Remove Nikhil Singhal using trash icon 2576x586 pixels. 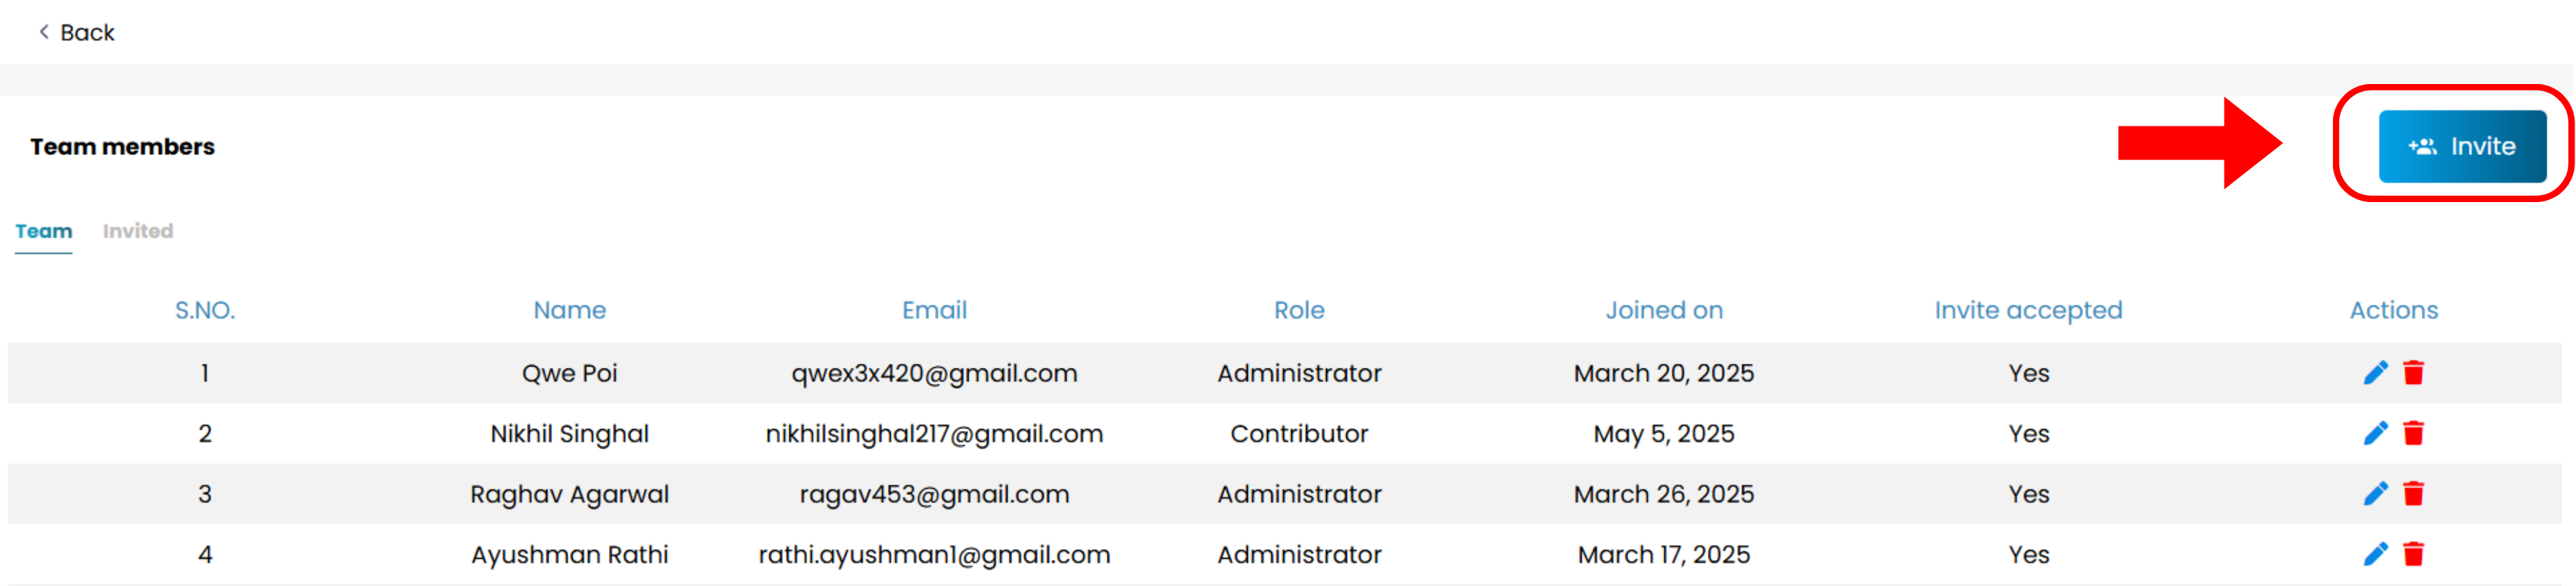(x=2413, y=433)
